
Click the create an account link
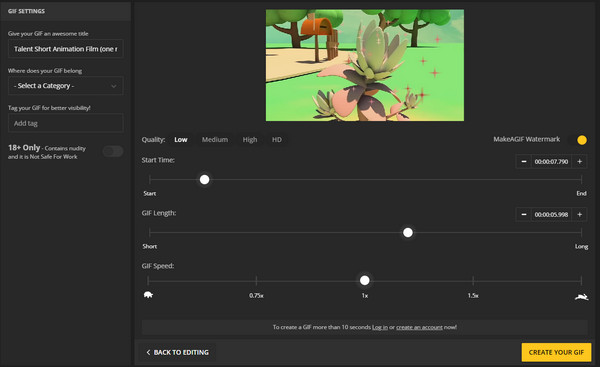pos(419,327)
